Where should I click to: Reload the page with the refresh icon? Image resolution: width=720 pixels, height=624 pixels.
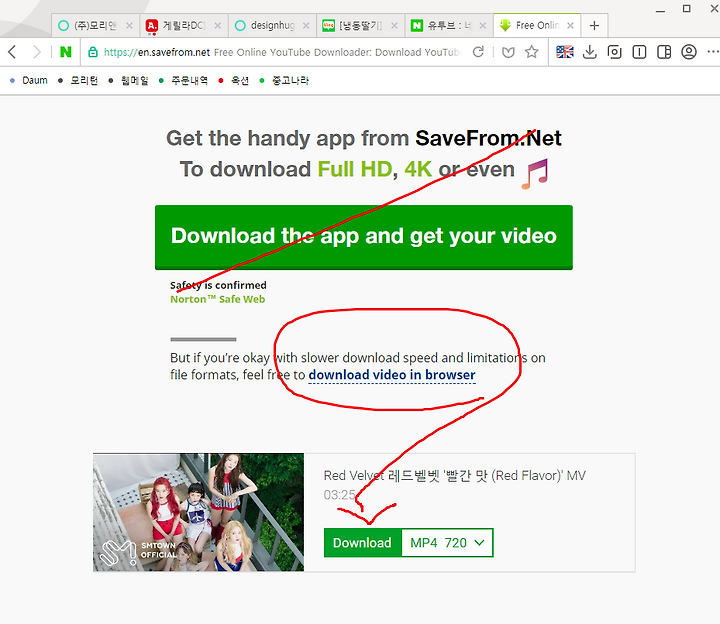pyautogui.click(x=478, y=52)
